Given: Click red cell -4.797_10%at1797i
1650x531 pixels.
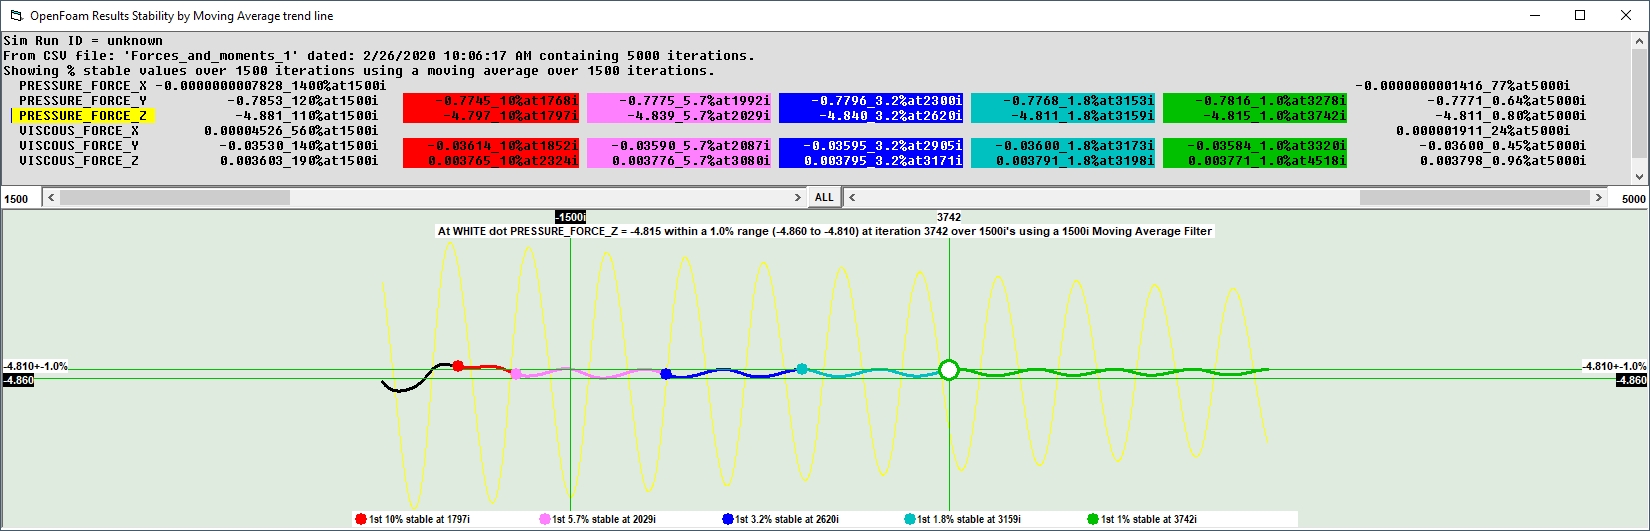Looking at the screenshot, I should pyautogui.click(x=491, y=116).
